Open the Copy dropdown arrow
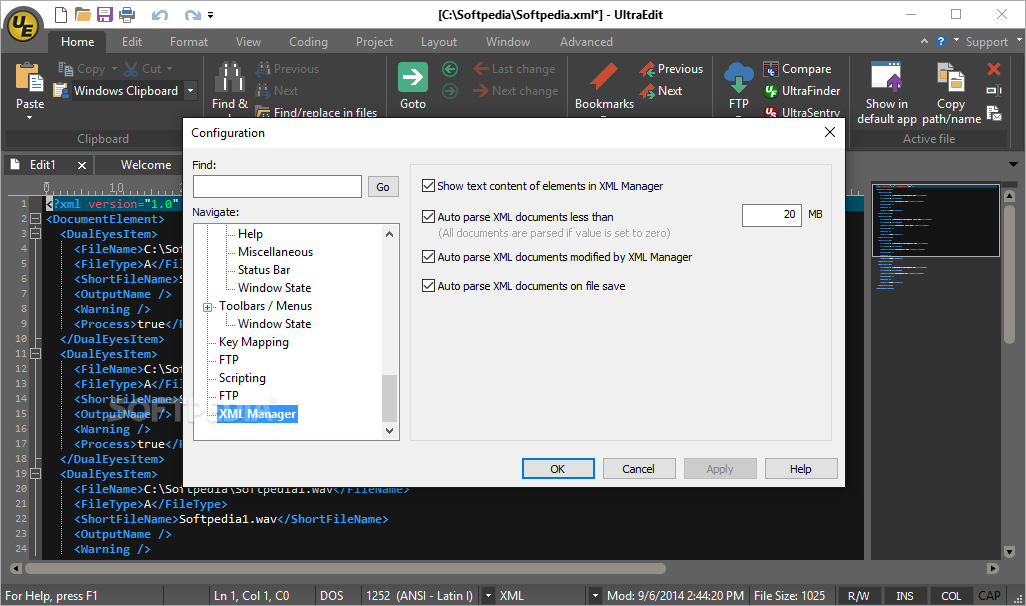1026x606 pixels. 114,69
